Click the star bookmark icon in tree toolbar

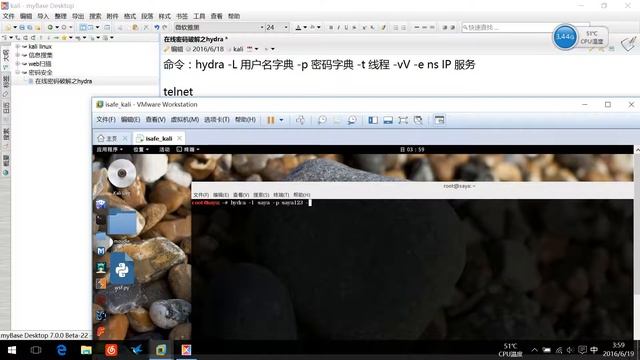64,38
